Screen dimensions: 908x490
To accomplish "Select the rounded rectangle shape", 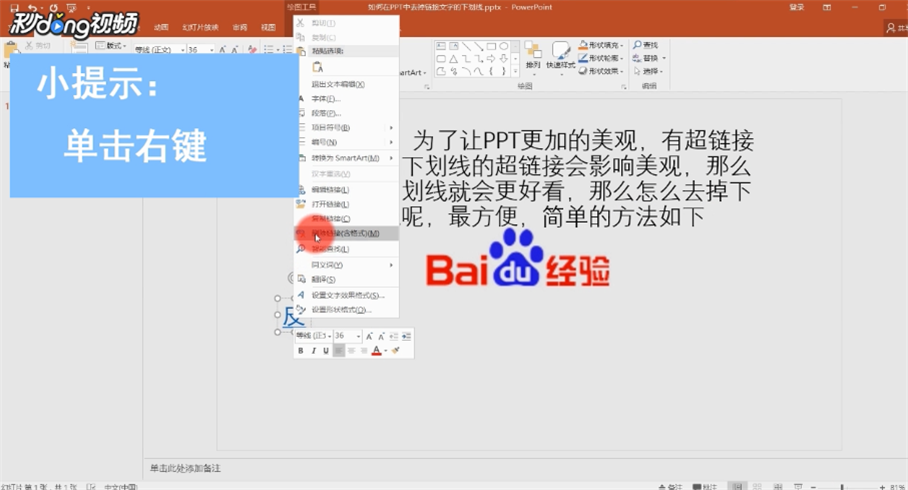I will [441, 58].
